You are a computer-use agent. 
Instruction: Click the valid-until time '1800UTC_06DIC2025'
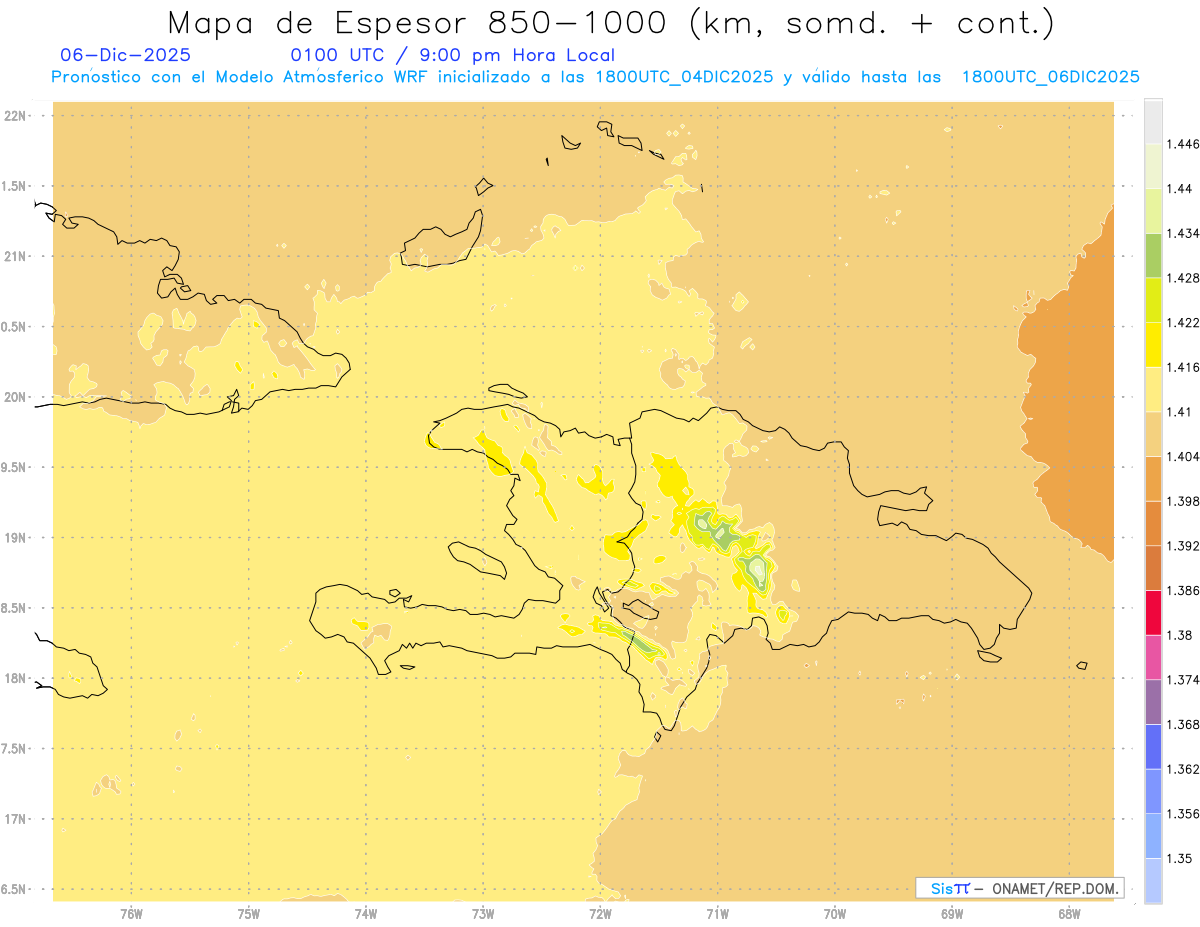(x=1050, y=77)
